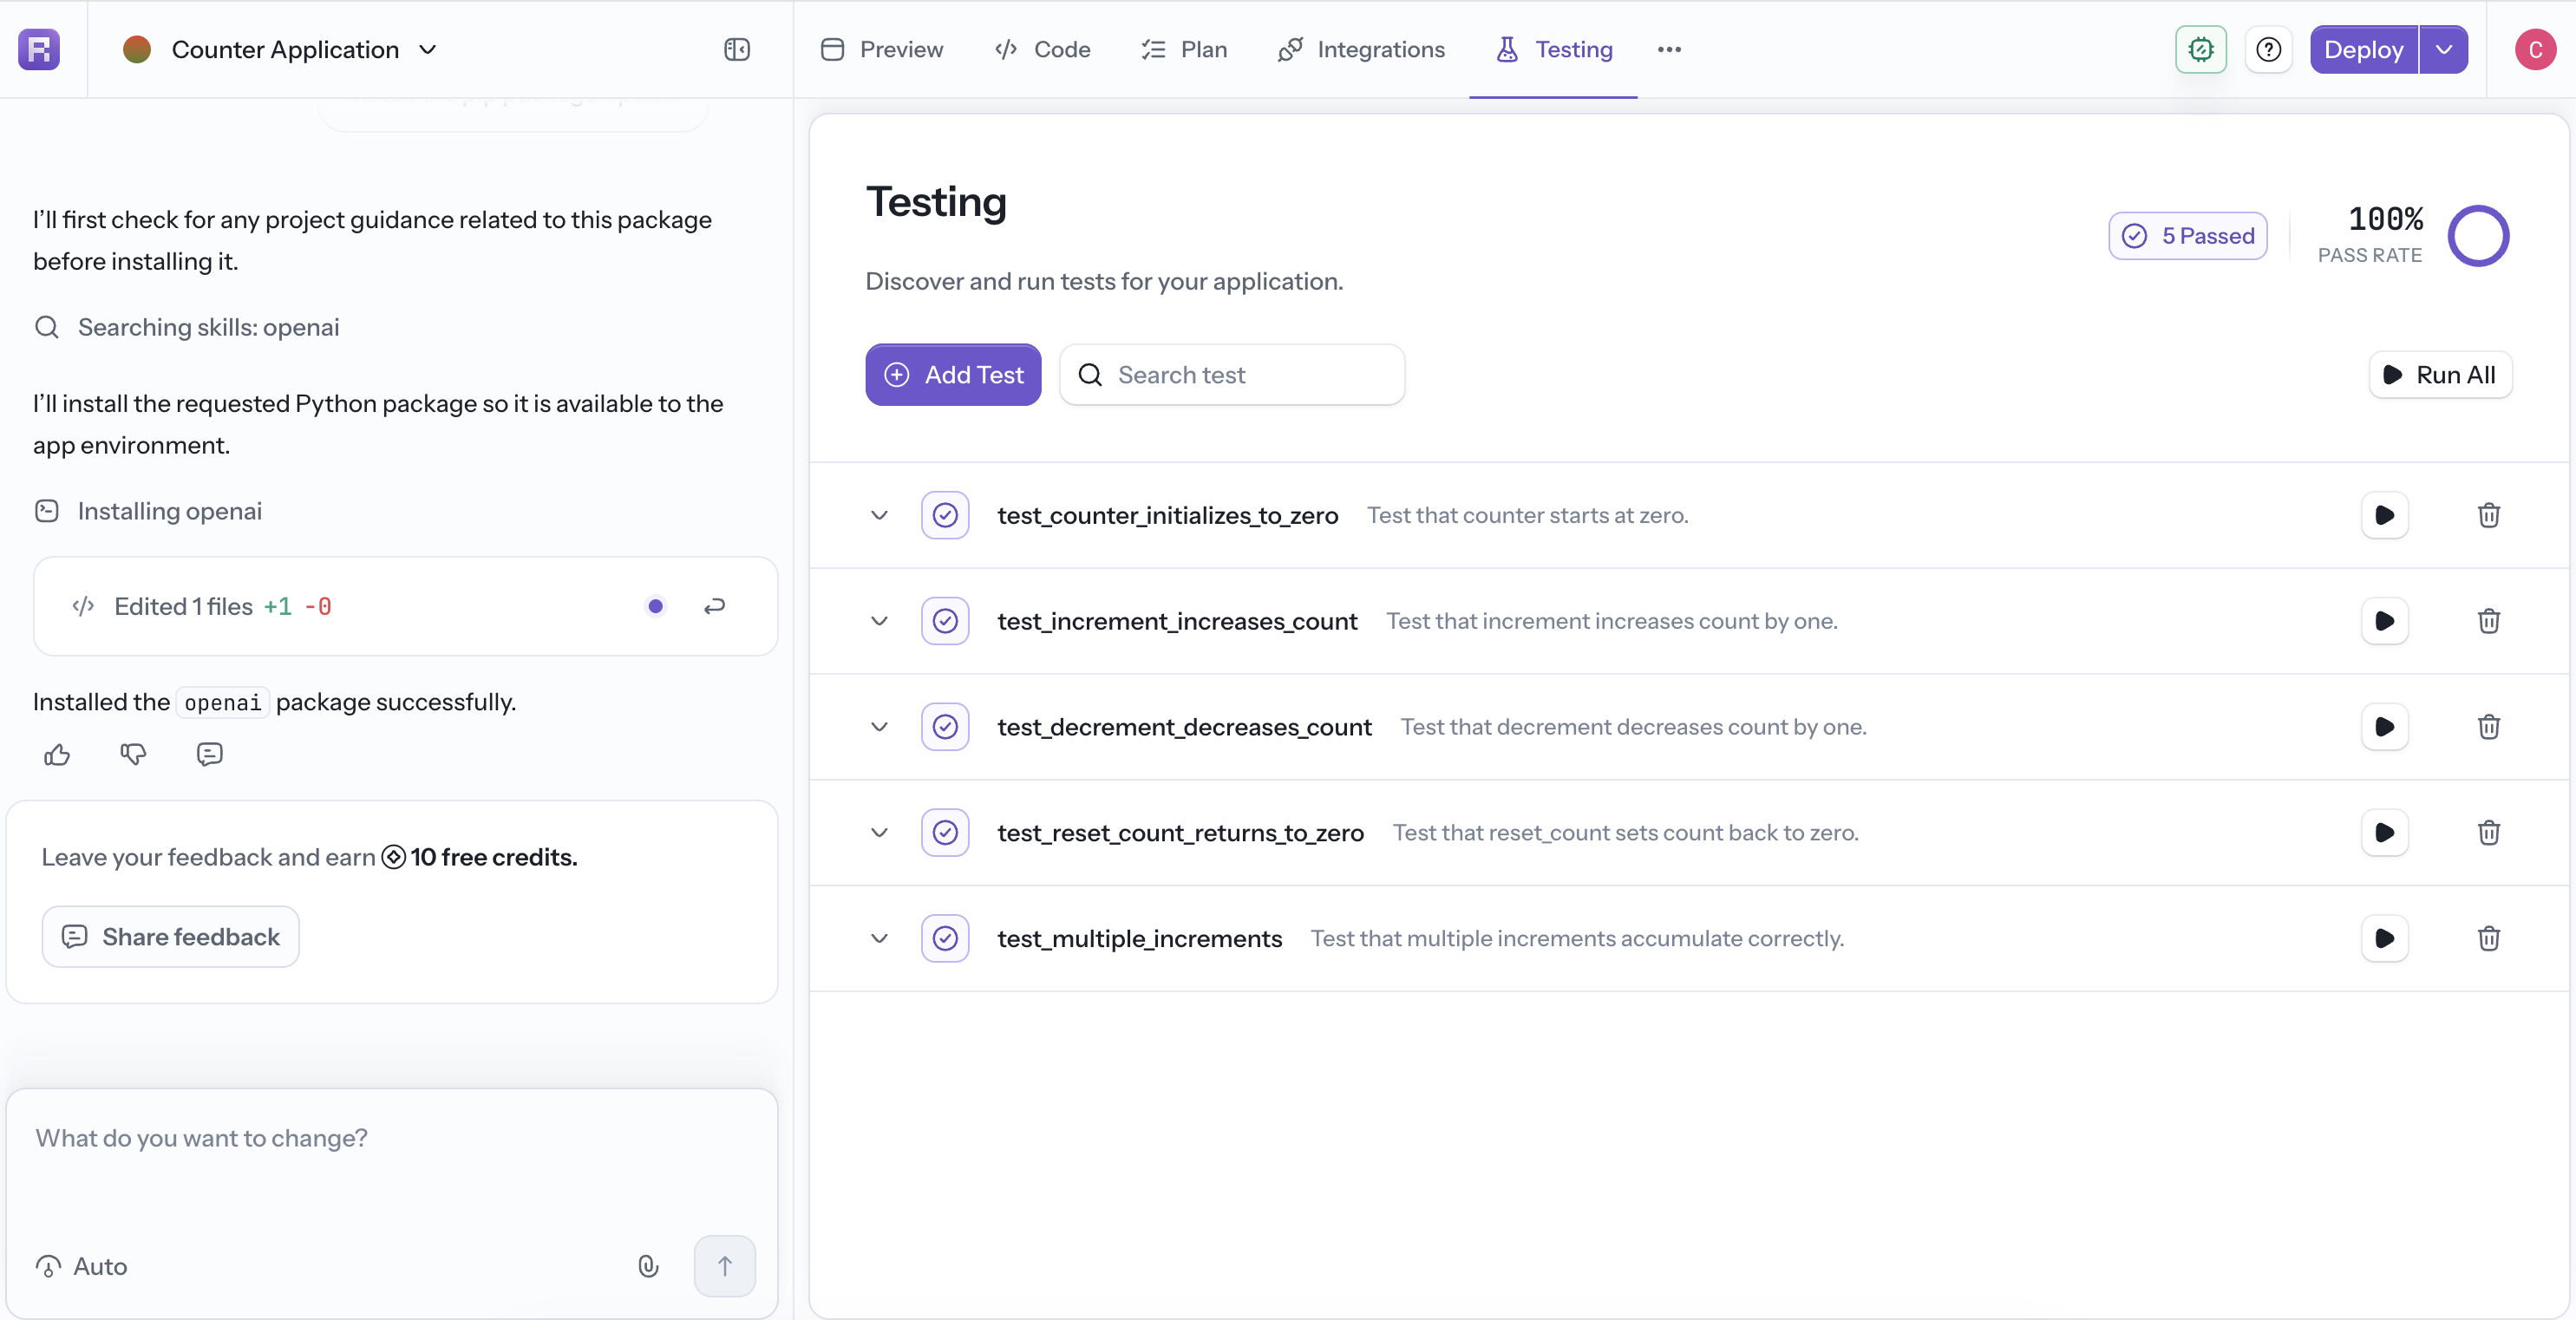
Task: Click the test_multiple_increments test name
Action: tap(1139, 939)
